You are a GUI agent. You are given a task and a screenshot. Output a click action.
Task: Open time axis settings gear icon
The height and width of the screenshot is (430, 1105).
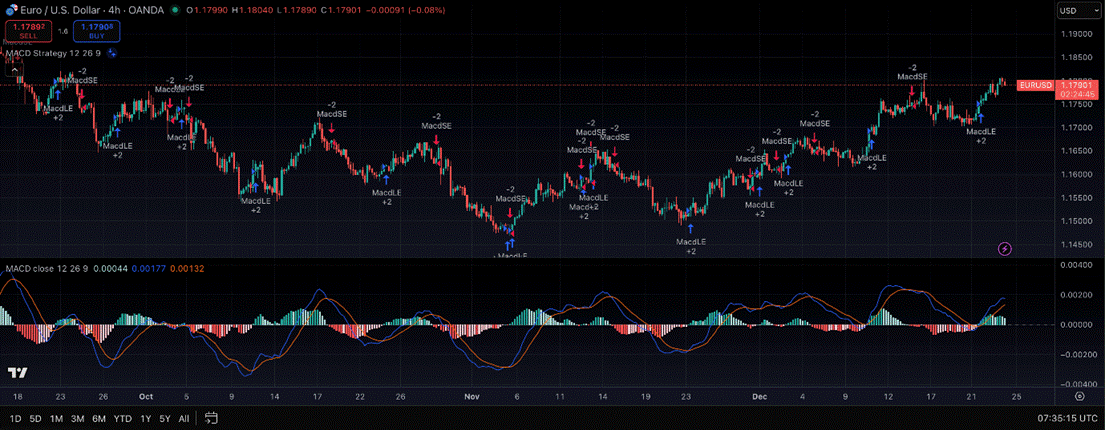click(1078, 397)
